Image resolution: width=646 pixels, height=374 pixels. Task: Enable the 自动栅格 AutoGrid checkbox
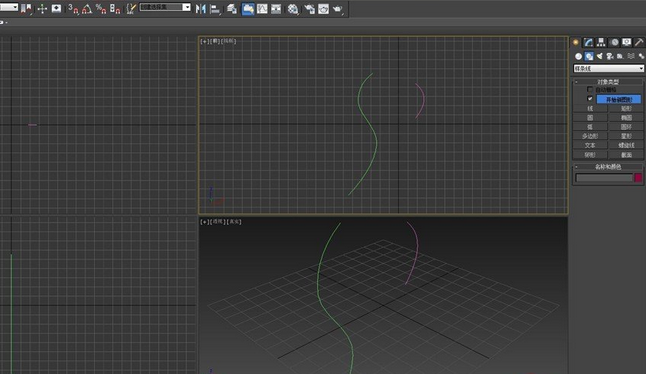[x=590, y=89]
